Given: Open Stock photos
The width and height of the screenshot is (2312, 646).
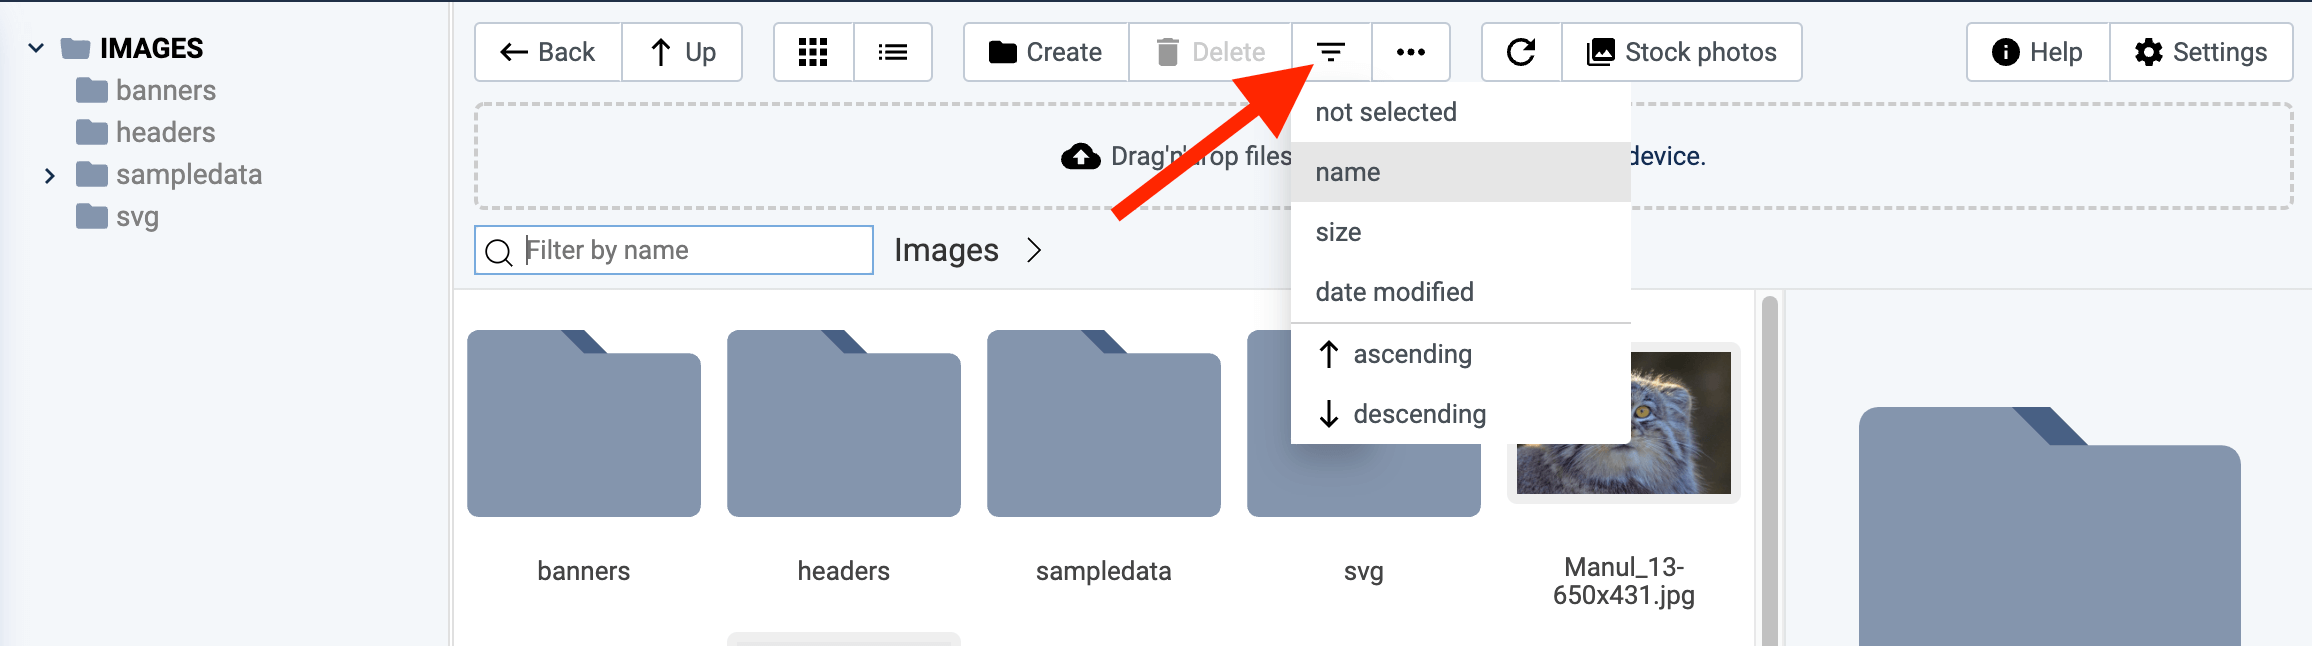Looking at the screenshot, I should pos(1682,52).
